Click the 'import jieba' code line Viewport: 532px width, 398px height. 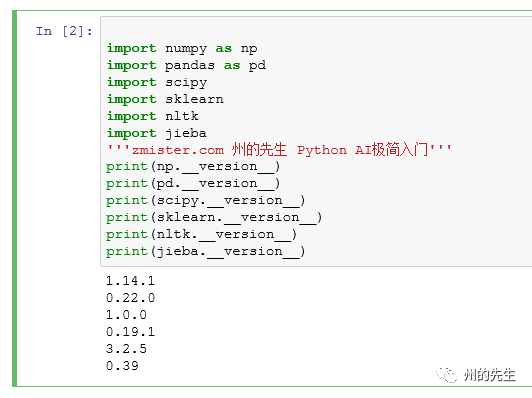click(x=157, y=133)
